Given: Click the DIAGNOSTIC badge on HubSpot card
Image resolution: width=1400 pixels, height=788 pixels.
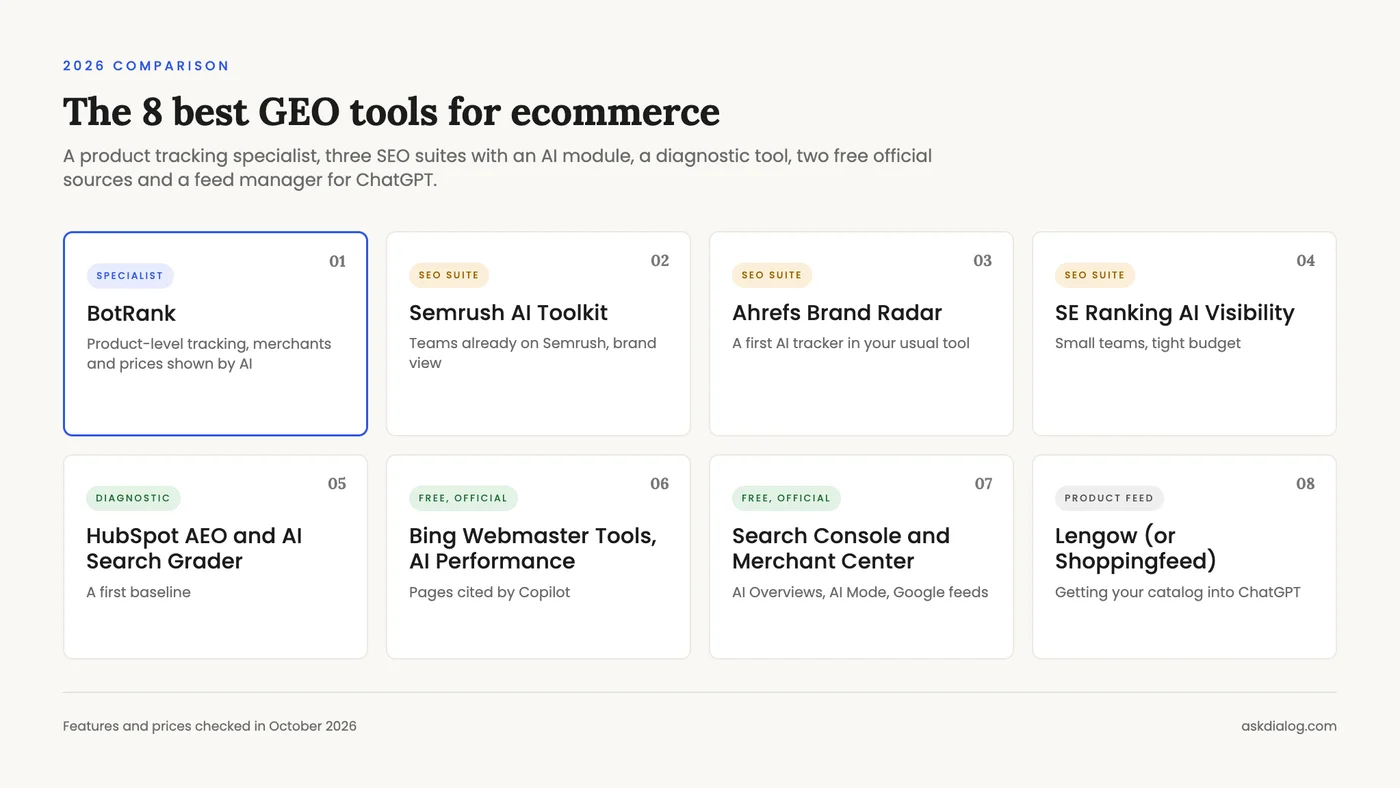Looking at the screenshot, I should point(133,498).
